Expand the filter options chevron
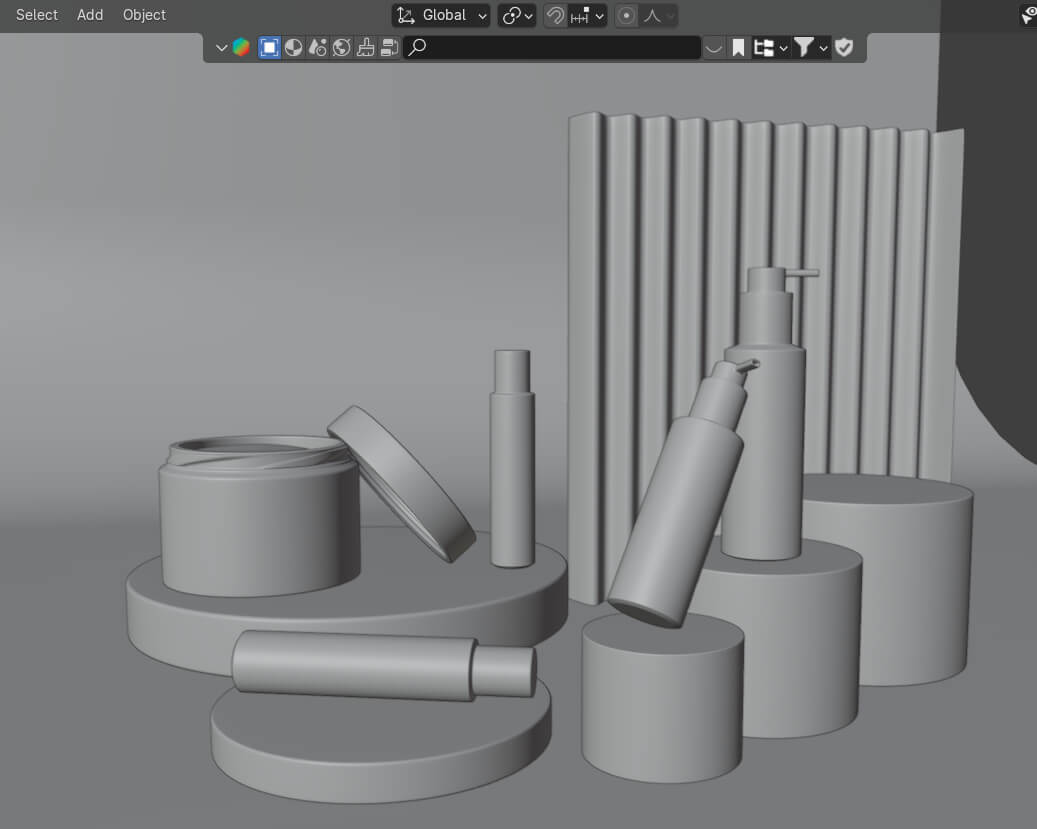 (x=823, y=48)
